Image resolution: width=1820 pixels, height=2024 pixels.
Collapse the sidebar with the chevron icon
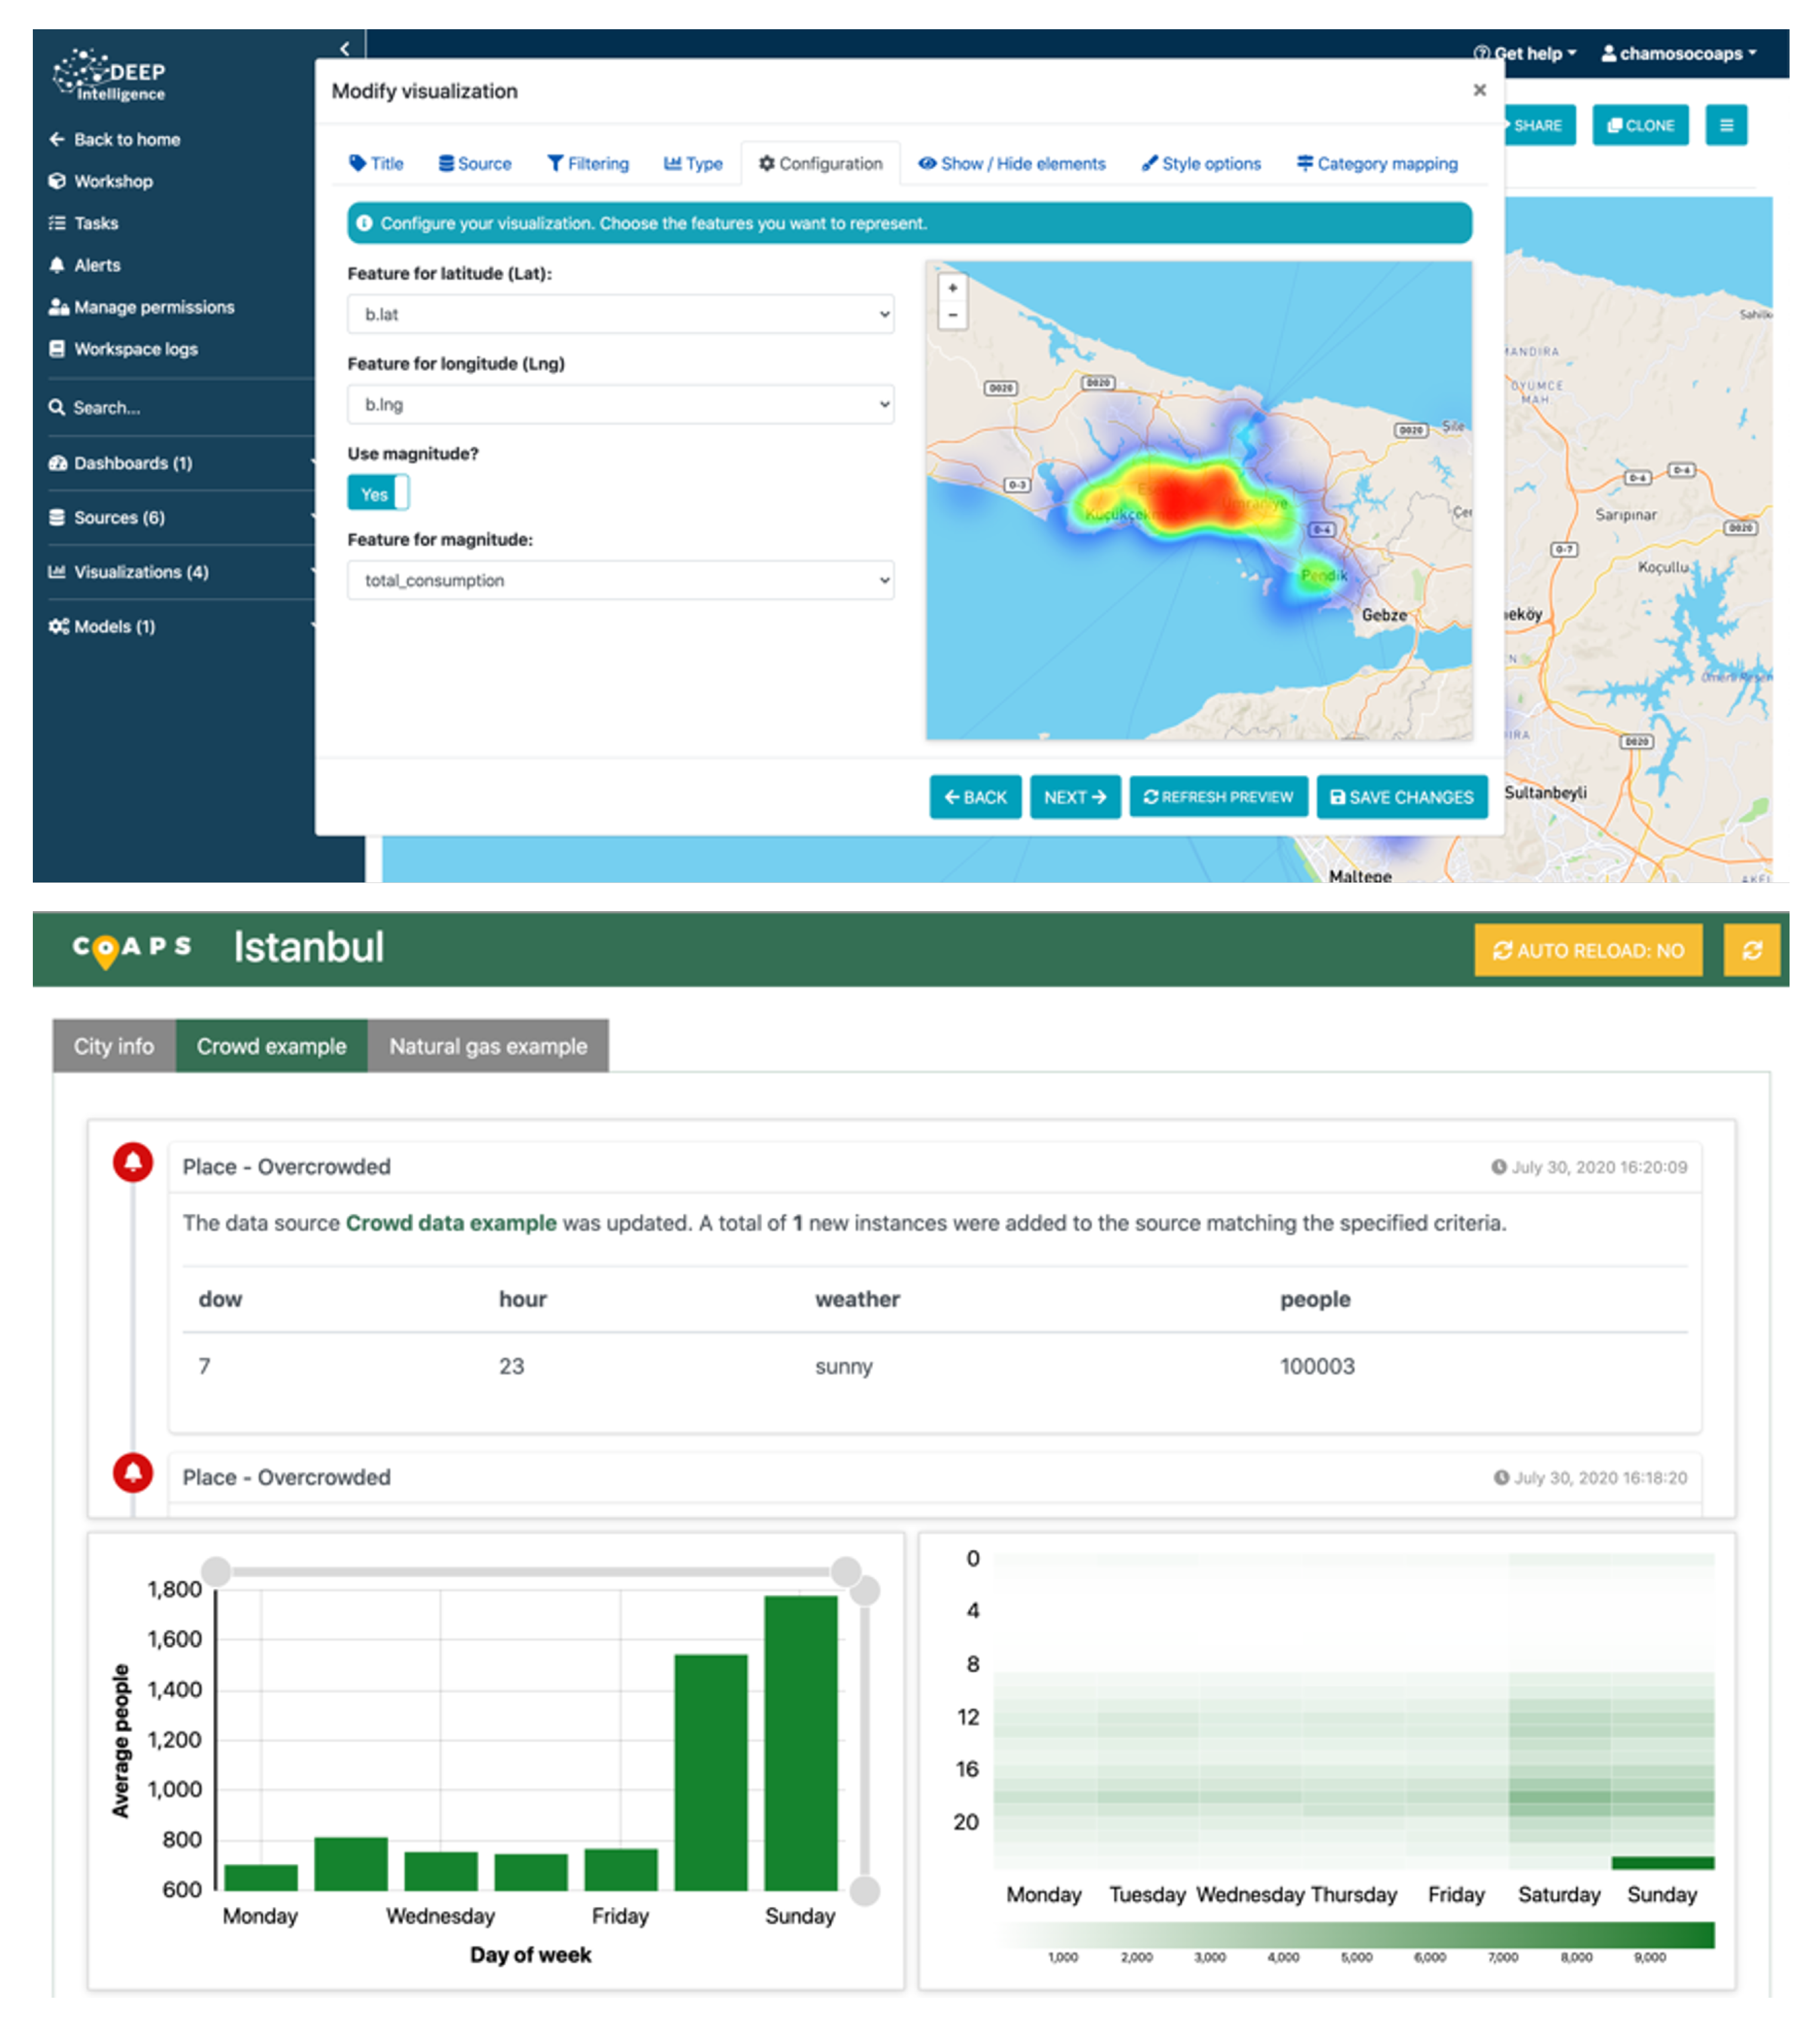pos(345,48)
